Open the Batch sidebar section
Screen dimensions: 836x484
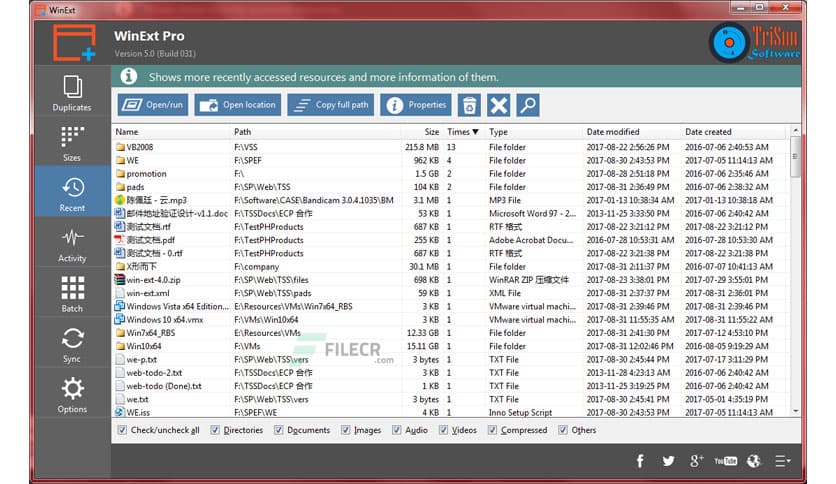72,294
